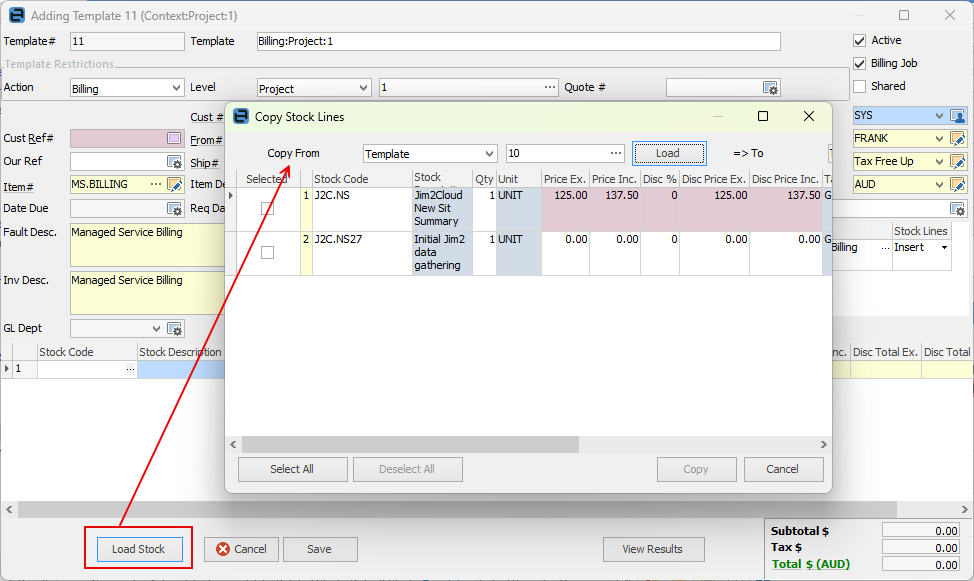Uncheck the Billing Job checkbox
The height and width of the screenshot is (581, 974).
(860, 63)
